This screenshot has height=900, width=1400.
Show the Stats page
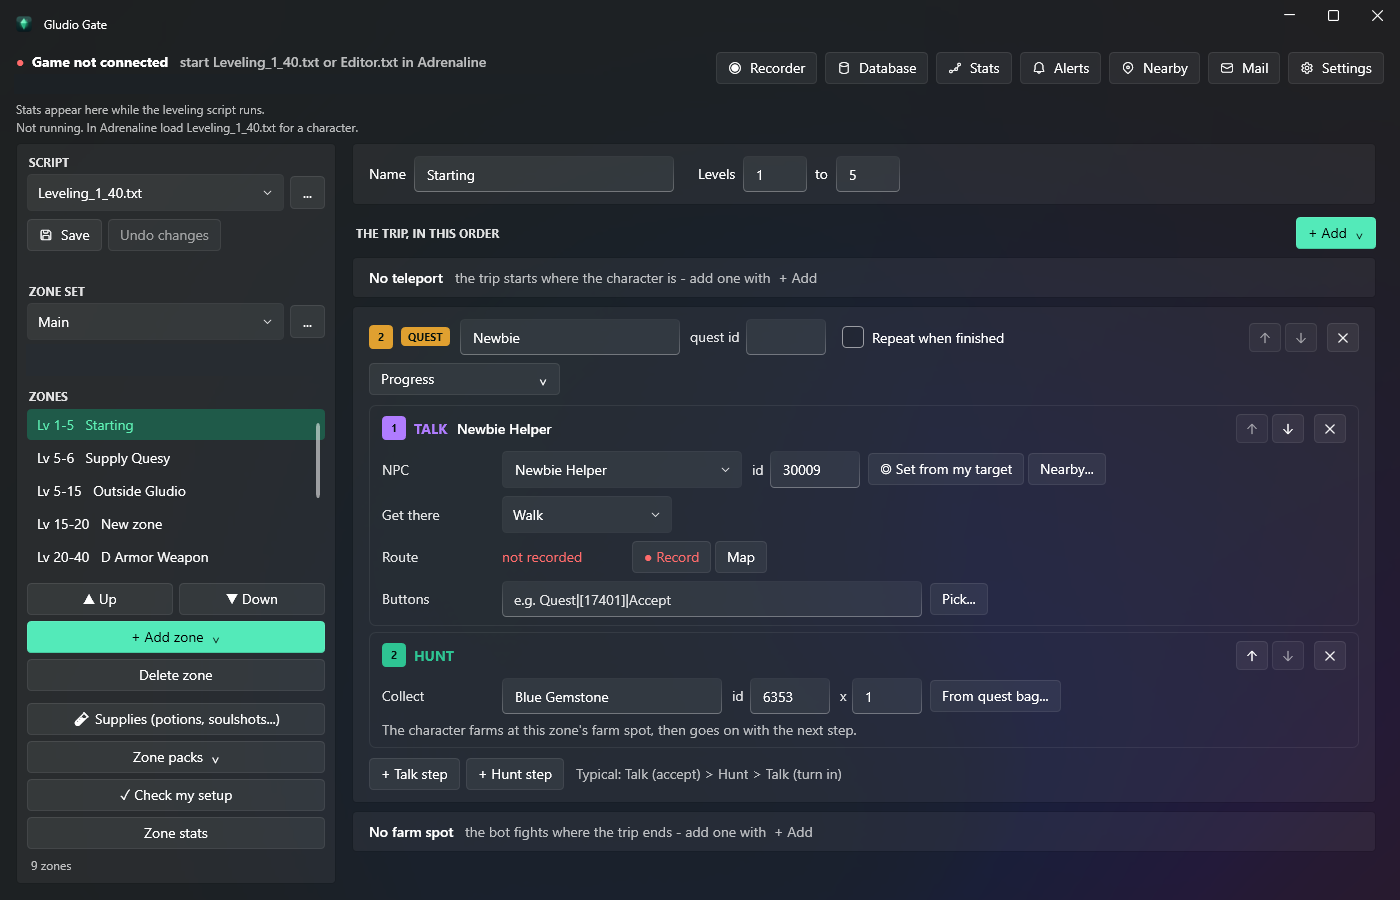[x=974, y=68]
